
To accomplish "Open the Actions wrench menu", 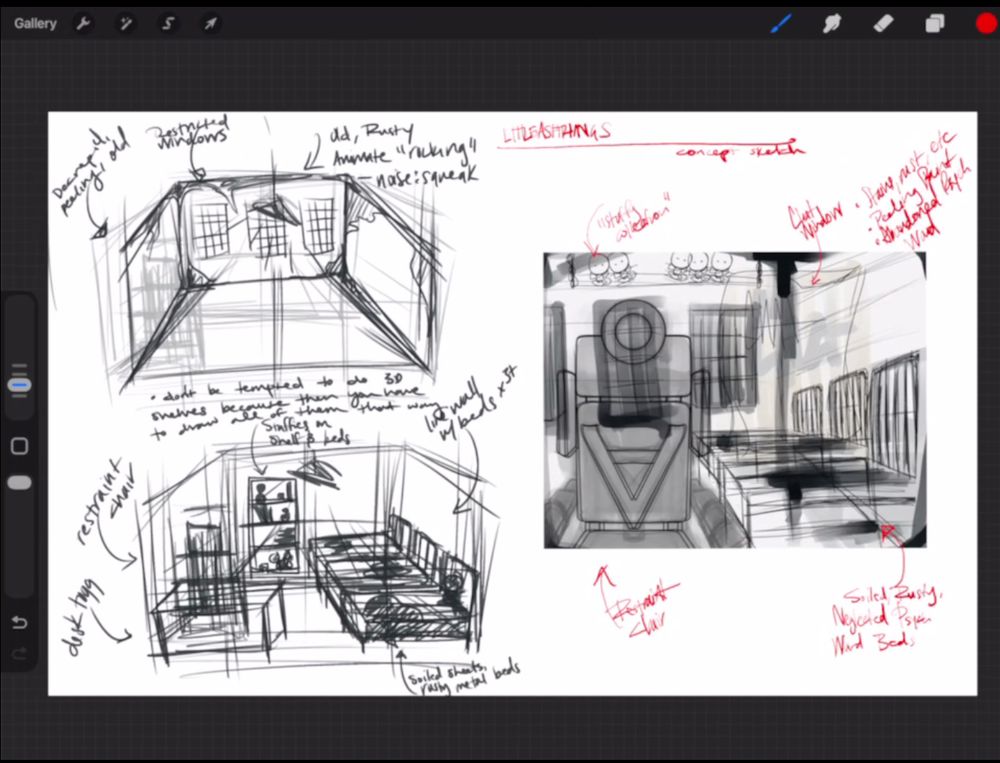I will (83, 24).
